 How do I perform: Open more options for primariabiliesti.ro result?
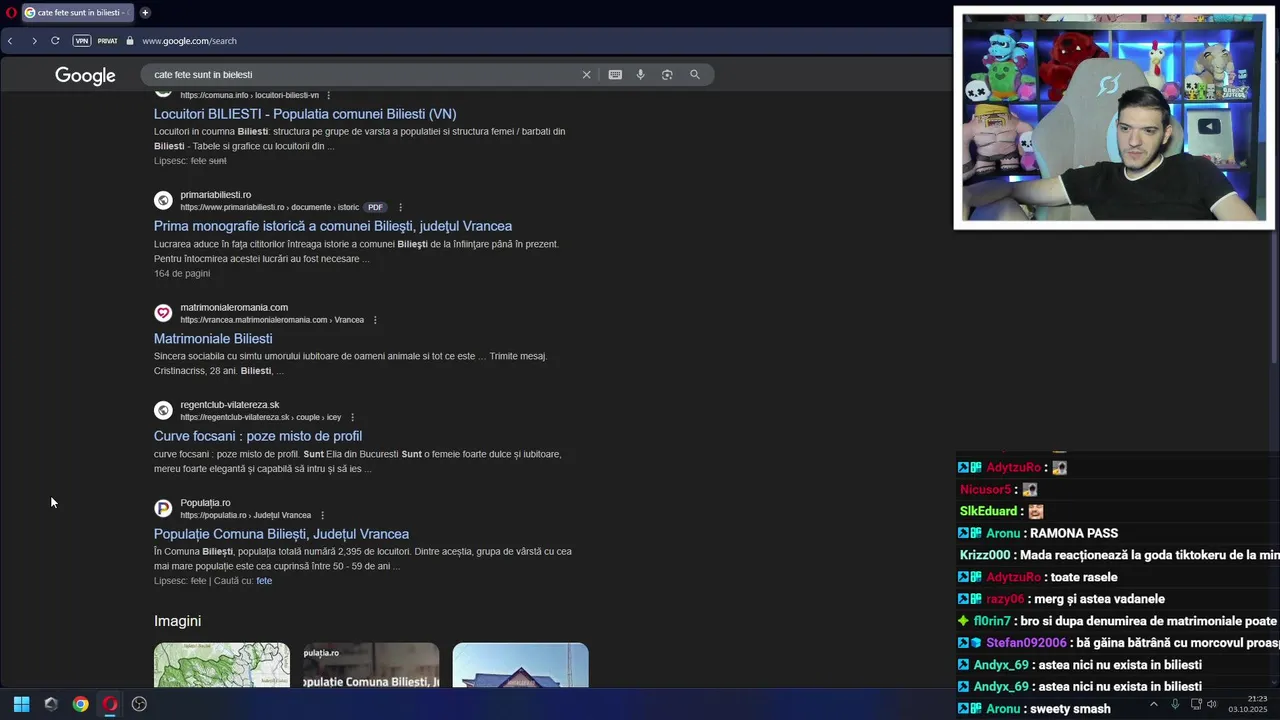coord(401,208)
